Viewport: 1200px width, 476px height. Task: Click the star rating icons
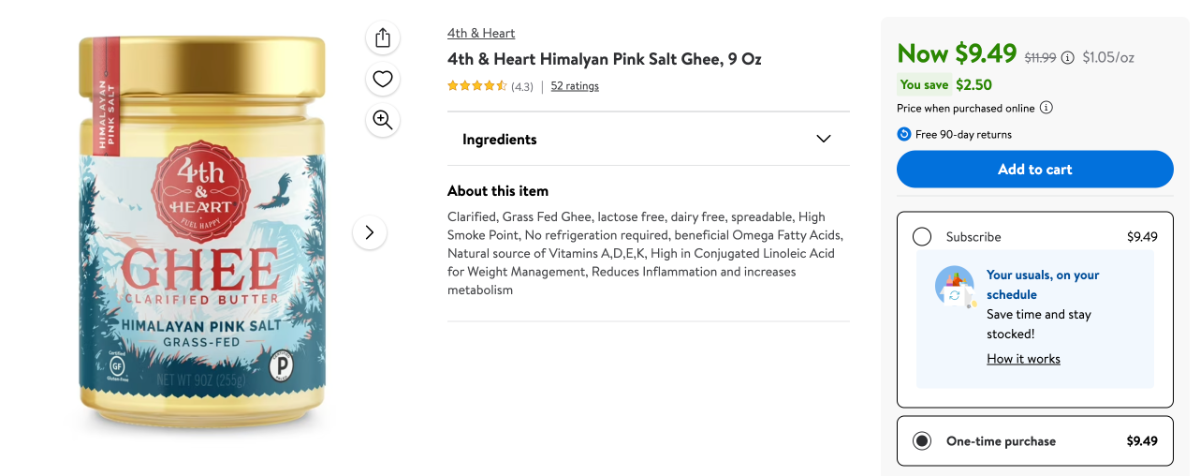[477, 86]
